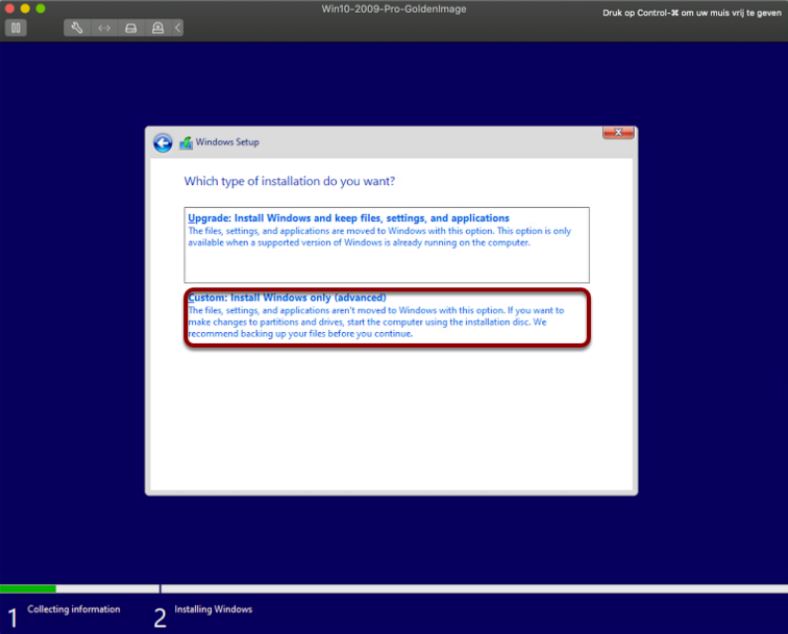This screenshot has height=634, width=788.
Task: Open the settings wrench icon
Action: coord(77,28)
